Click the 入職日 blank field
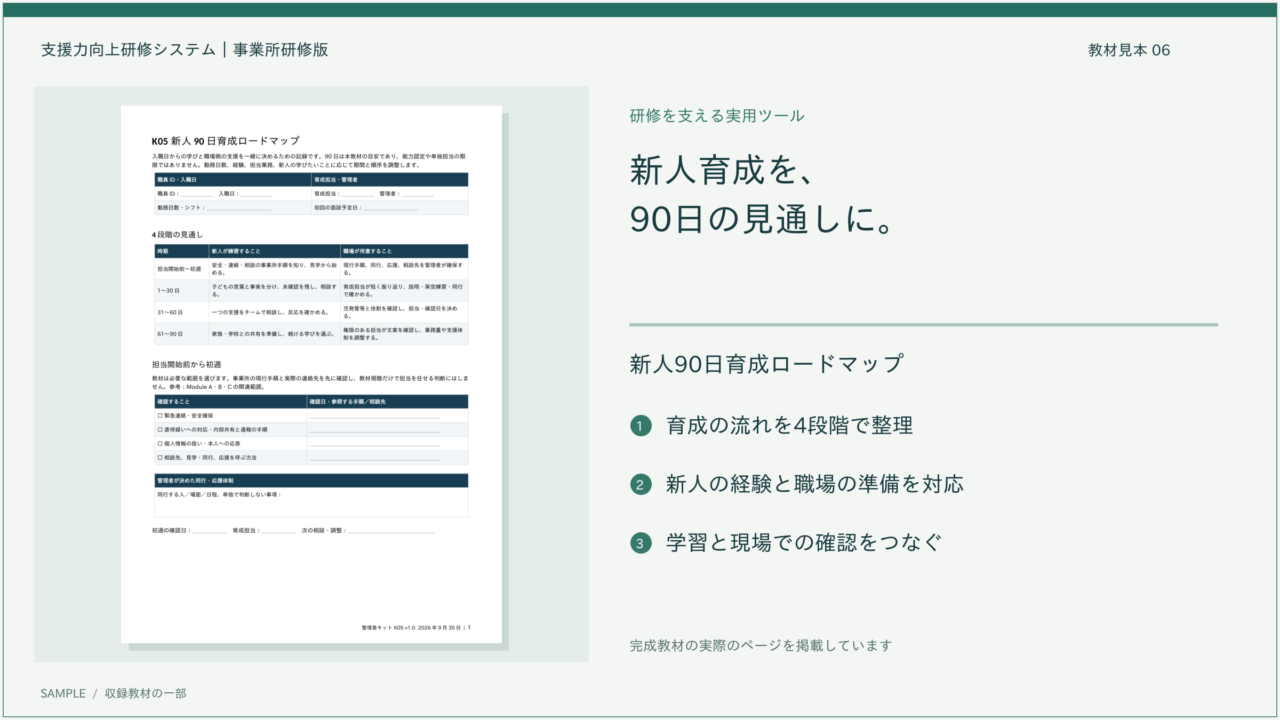 (x=256, y=194)
